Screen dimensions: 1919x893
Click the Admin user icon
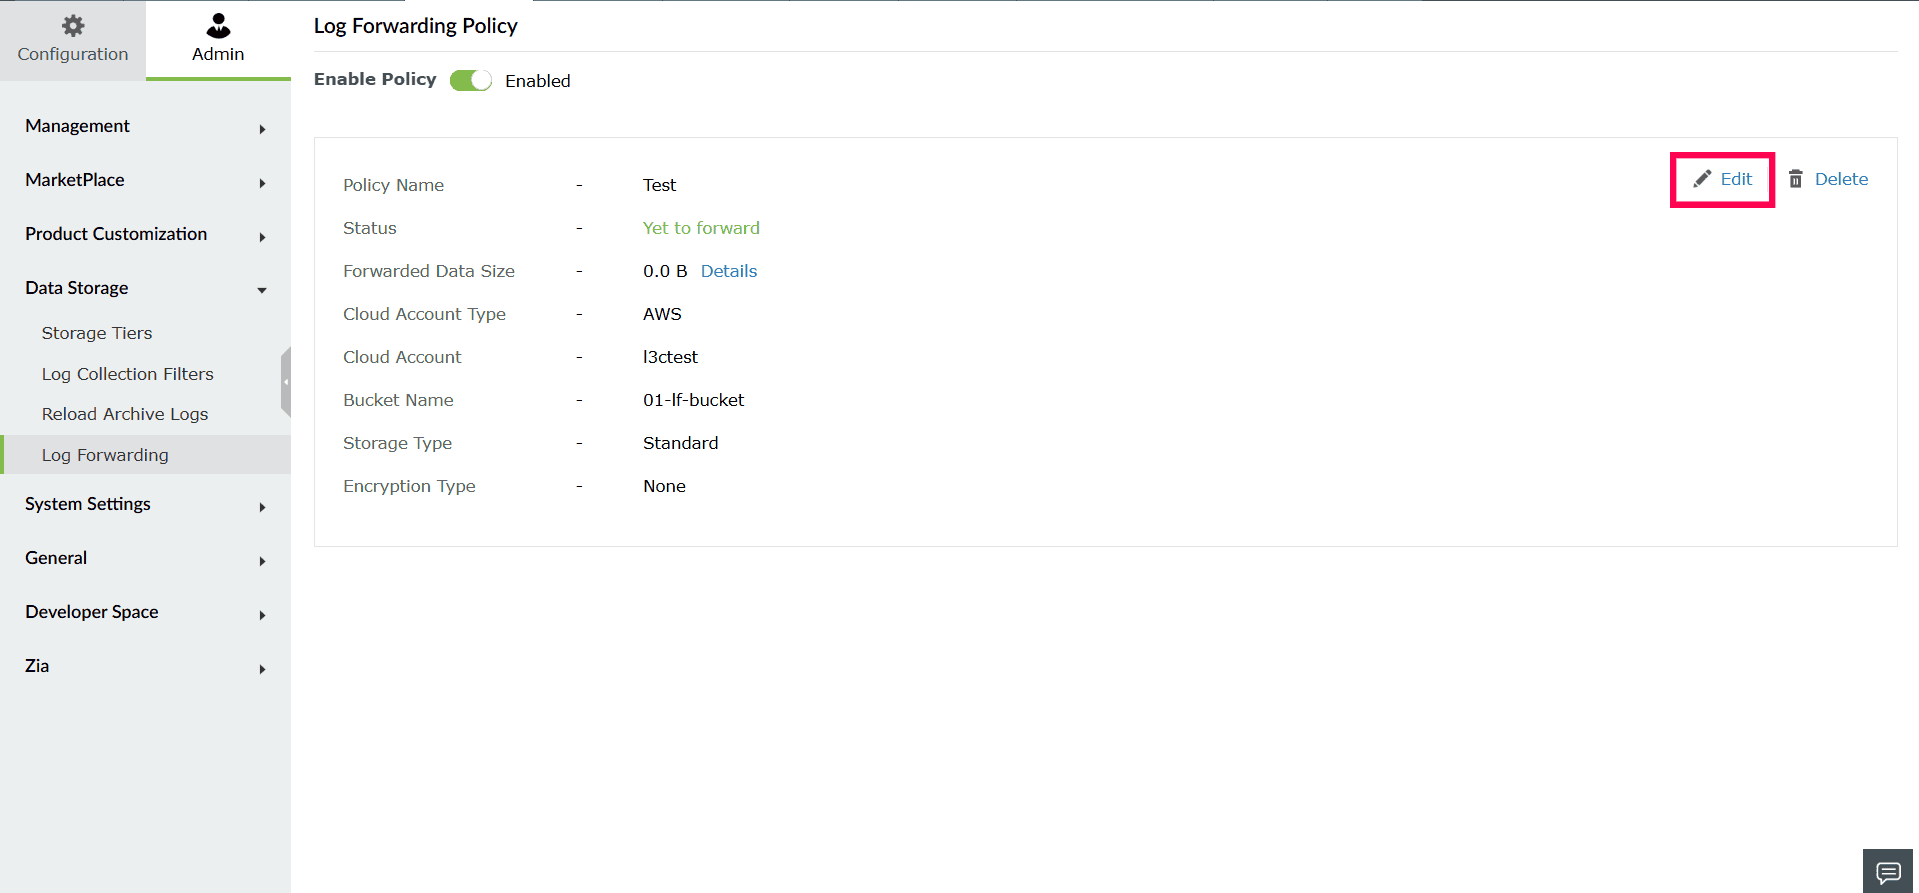tap(218, 25)
